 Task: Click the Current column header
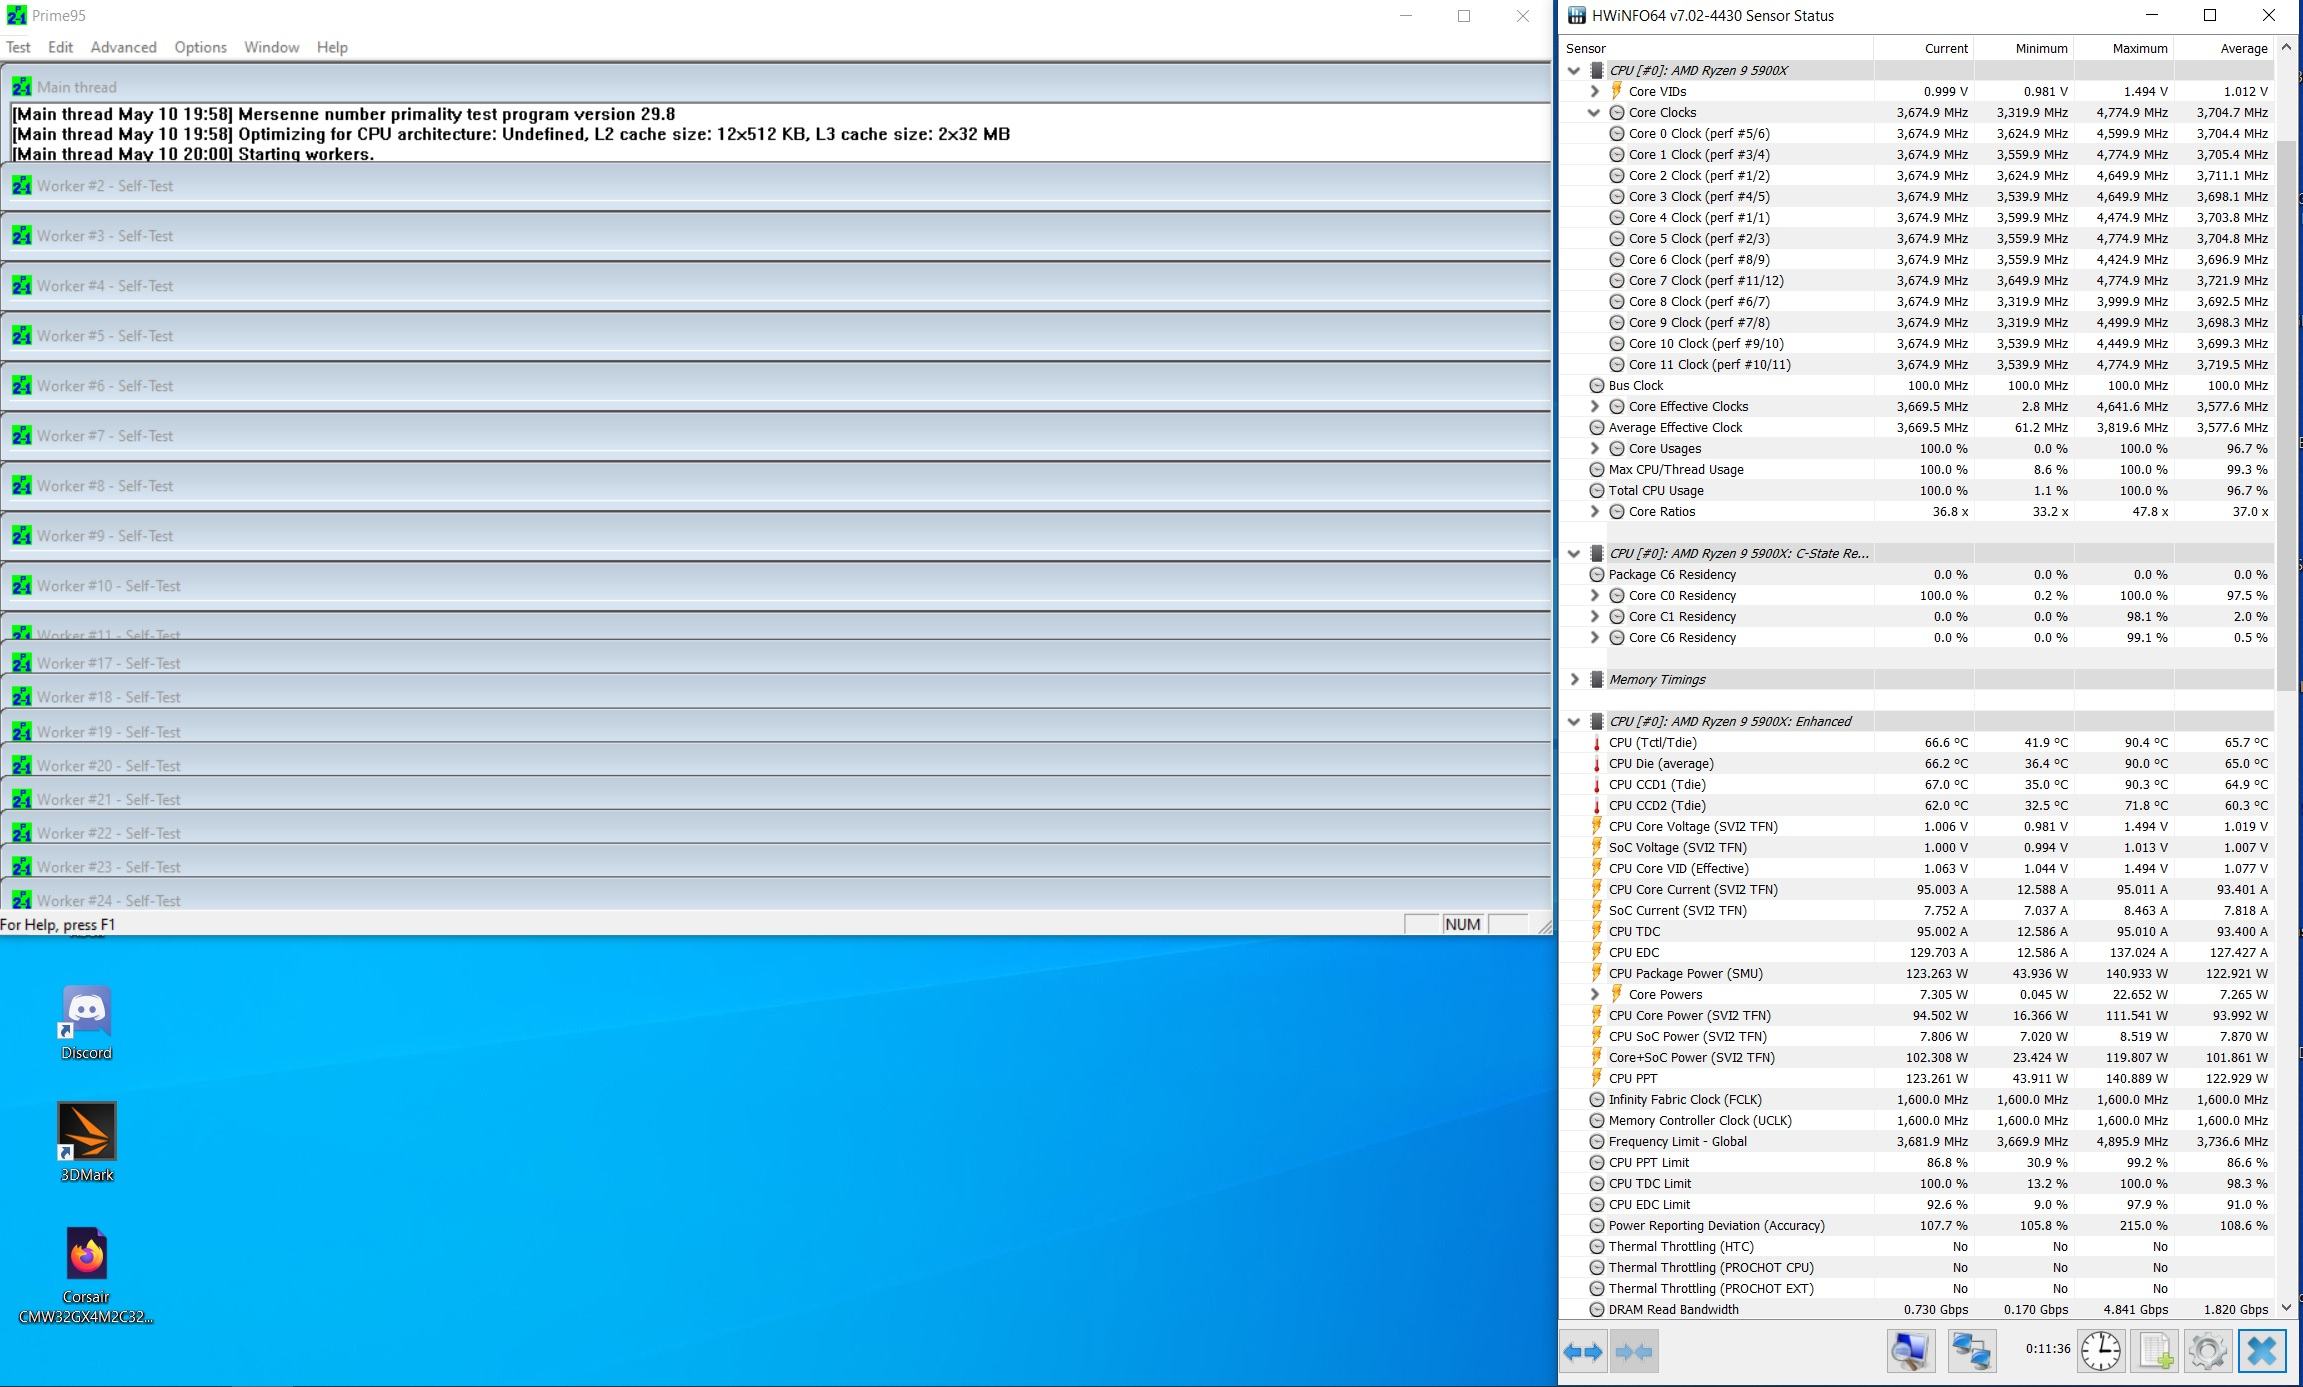tap(1924, 49)
